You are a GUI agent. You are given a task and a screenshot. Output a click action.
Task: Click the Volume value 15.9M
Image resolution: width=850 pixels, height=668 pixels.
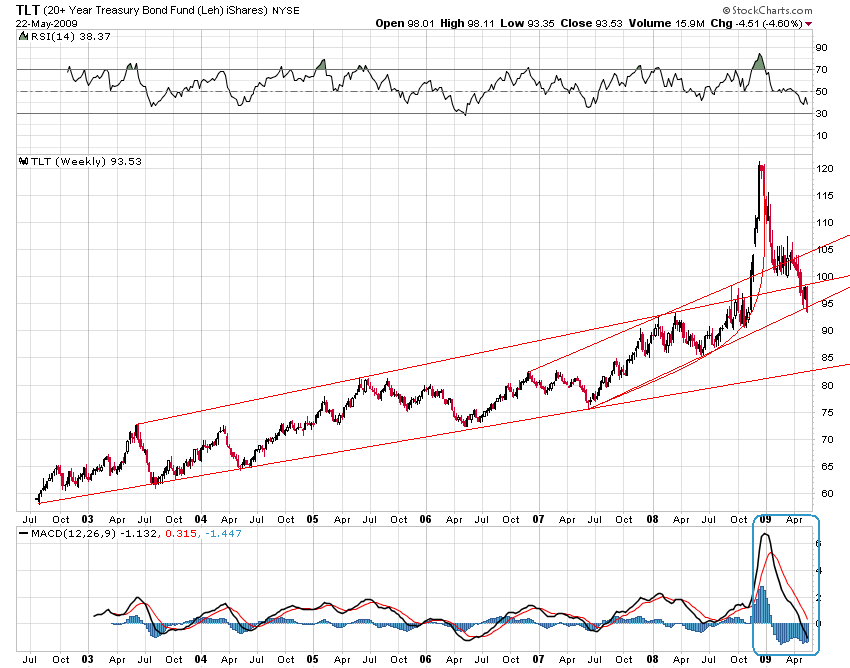(x=690, y=23)
